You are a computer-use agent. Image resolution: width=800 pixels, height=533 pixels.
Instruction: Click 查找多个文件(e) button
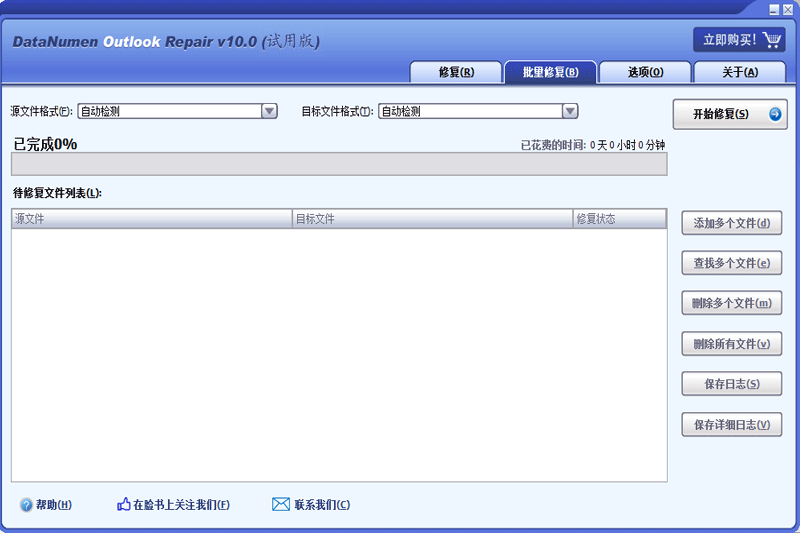[x=732, y=263]
